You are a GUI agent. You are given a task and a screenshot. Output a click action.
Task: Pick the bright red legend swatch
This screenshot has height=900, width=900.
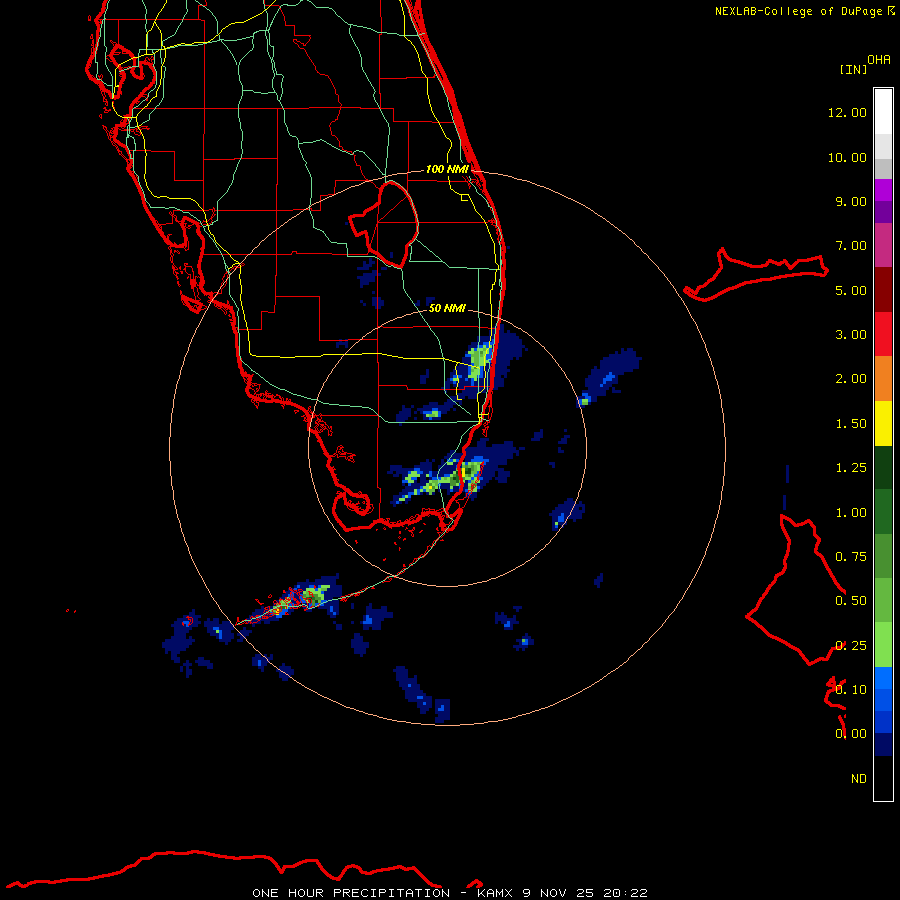point(883,334)
